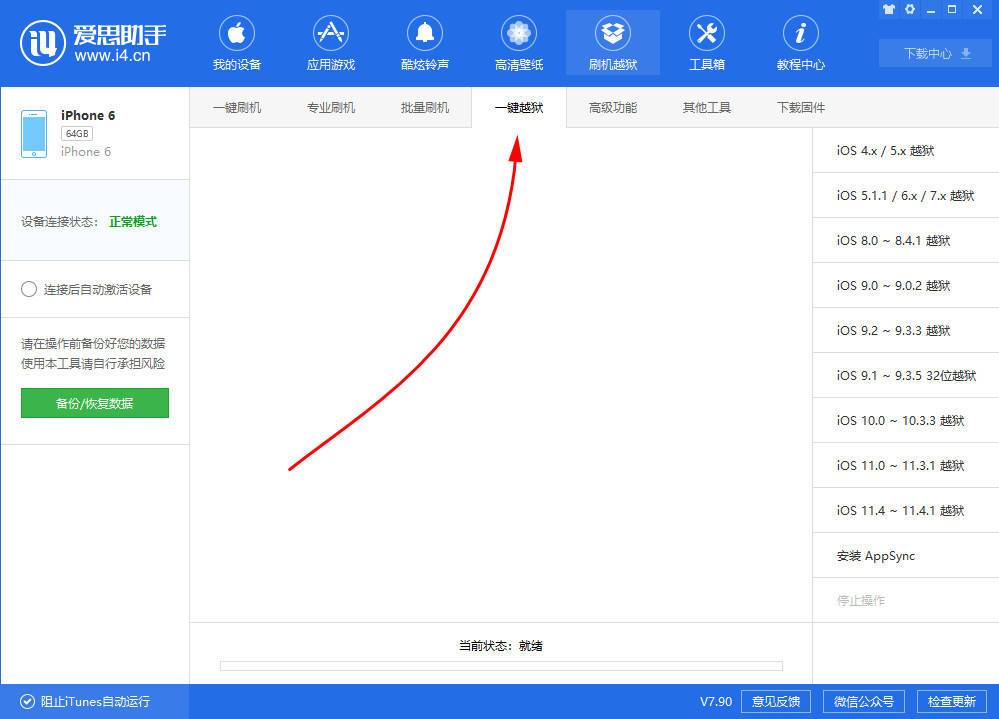
Task: Switch to the 下载固件 tab
Action: pos(800,107)
